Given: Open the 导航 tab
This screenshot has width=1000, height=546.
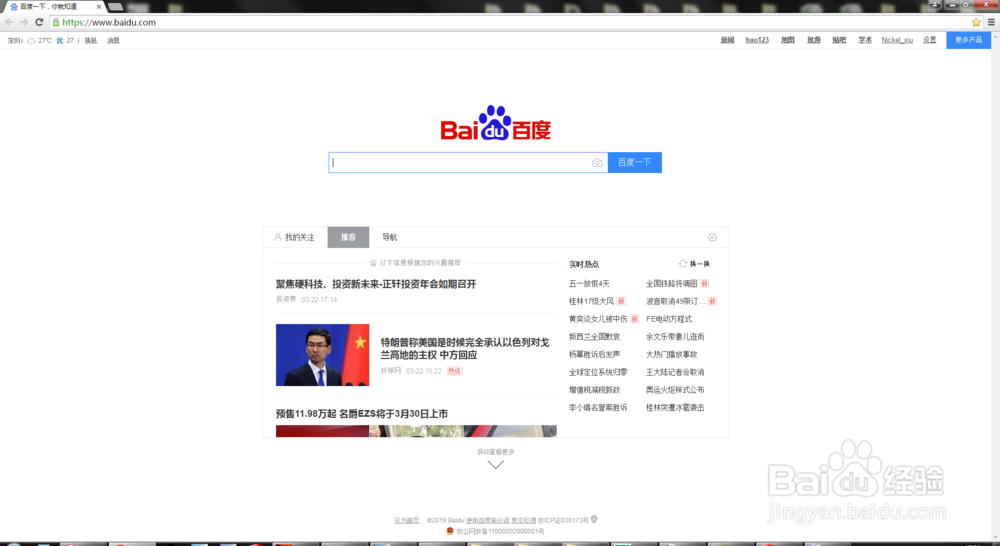Looking at the screenshot, I should (x=390, y=237).
